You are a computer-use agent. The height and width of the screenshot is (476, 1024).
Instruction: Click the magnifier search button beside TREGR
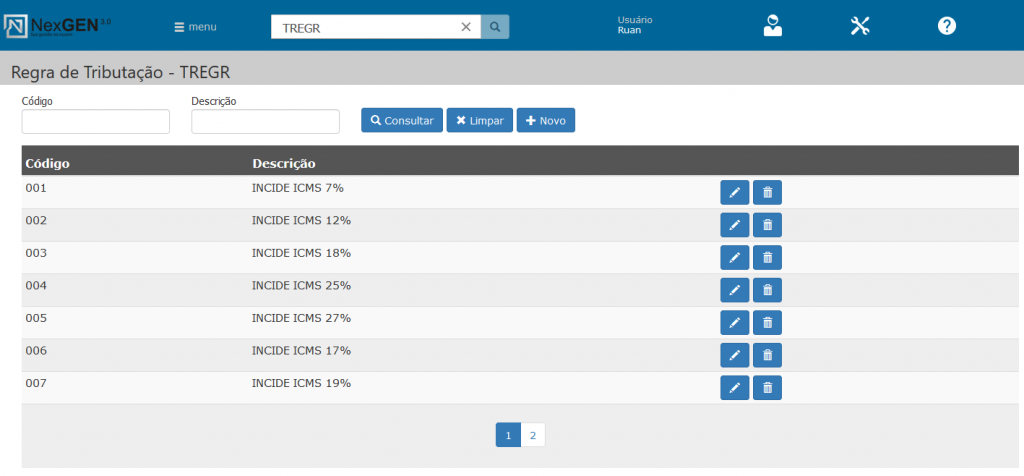click(x=495, y=27)
